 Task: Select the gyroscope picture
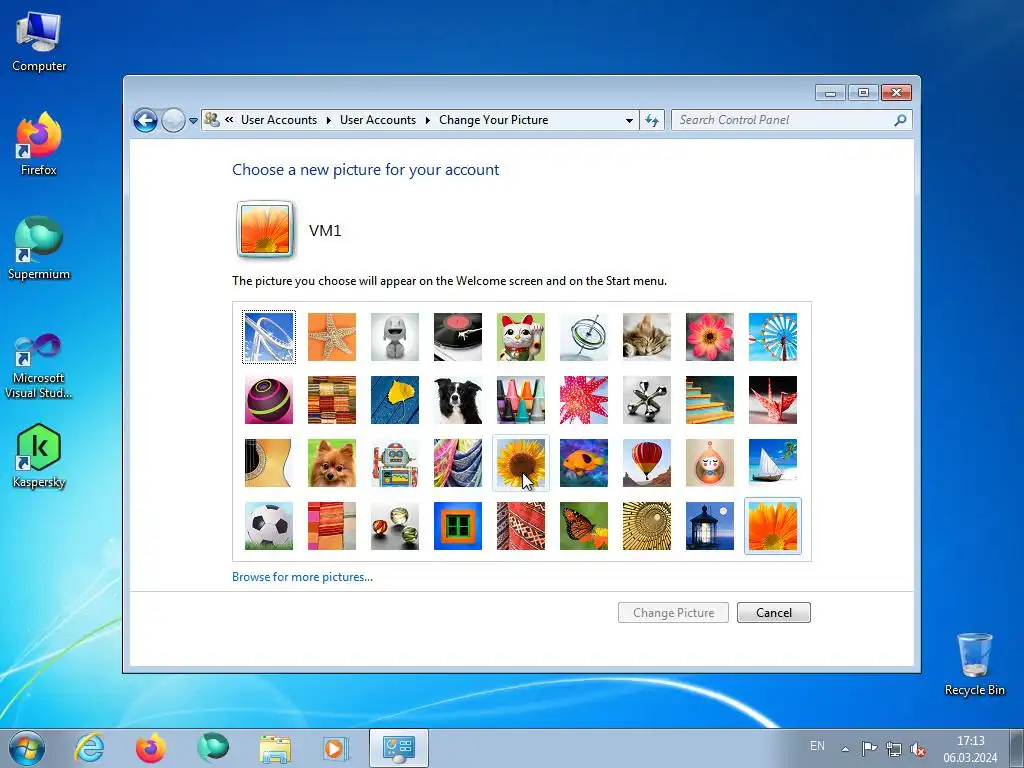pos(584,337)
